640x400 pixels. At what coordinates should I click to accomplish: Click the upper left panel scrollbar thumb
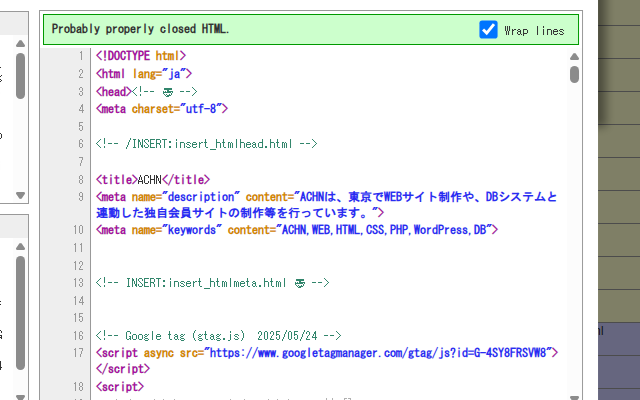tap(20, 76)
